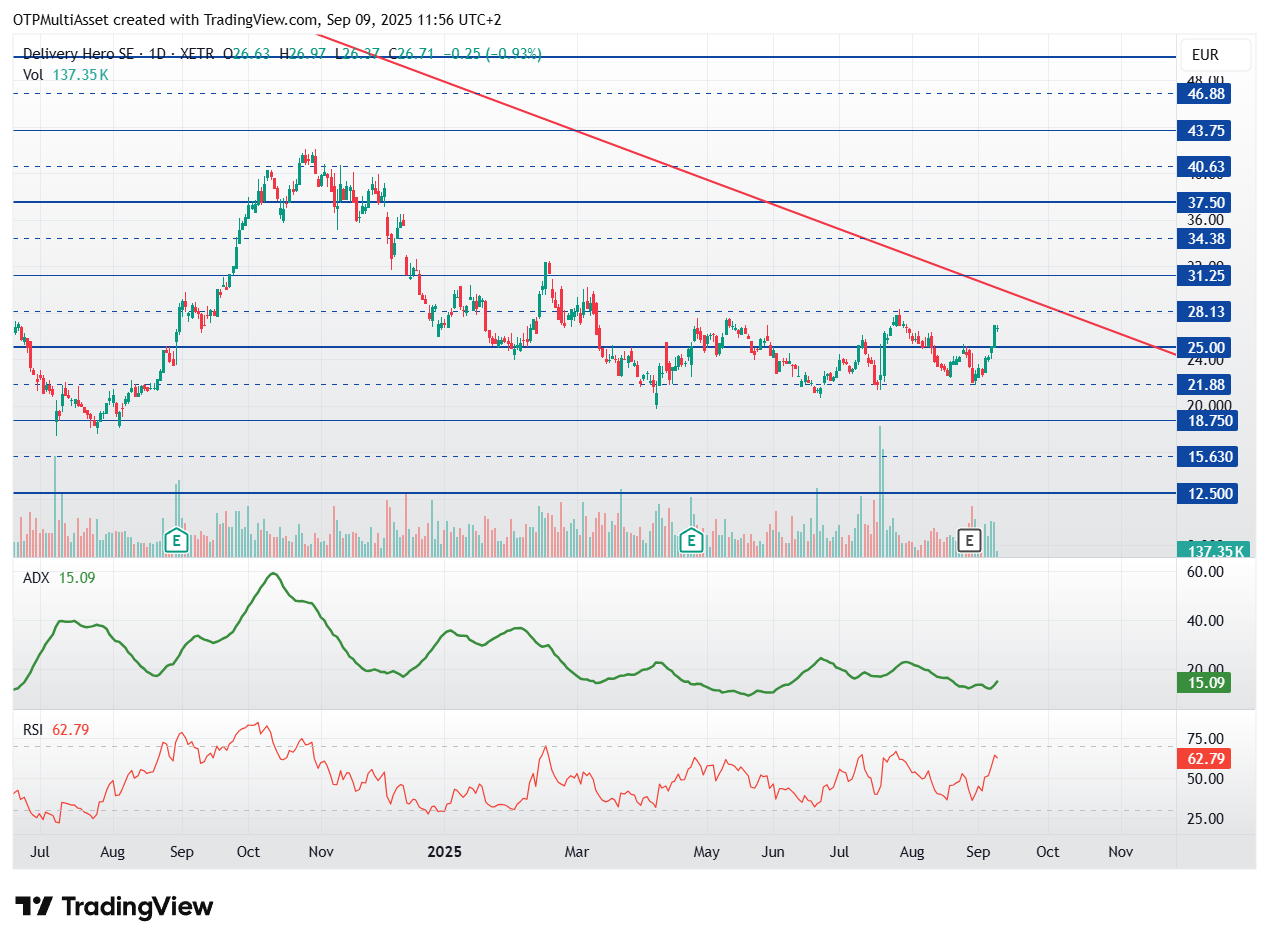Click the TradingView wordmark at bottom
This screenshot has width=1269, height=944.
[x=137, y=907]
